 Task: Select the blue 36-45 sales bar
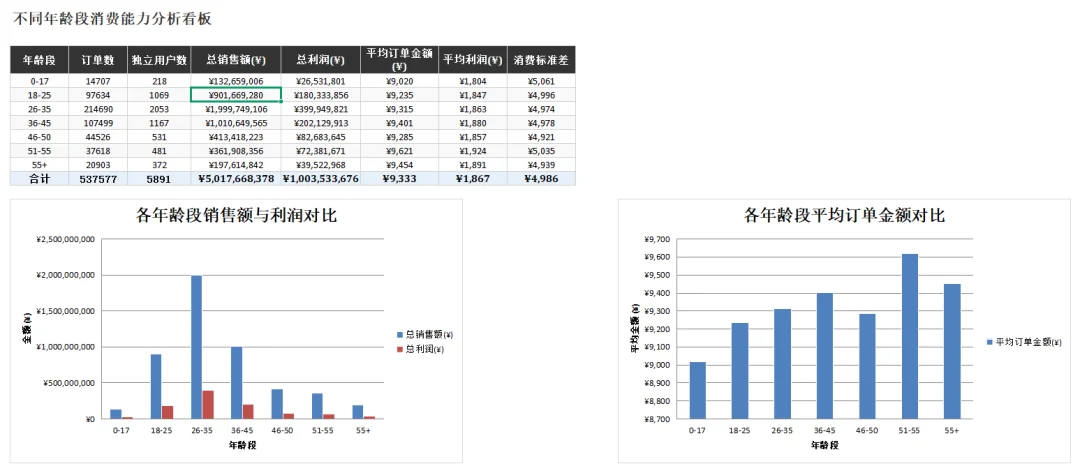click(x=237, y=383)
